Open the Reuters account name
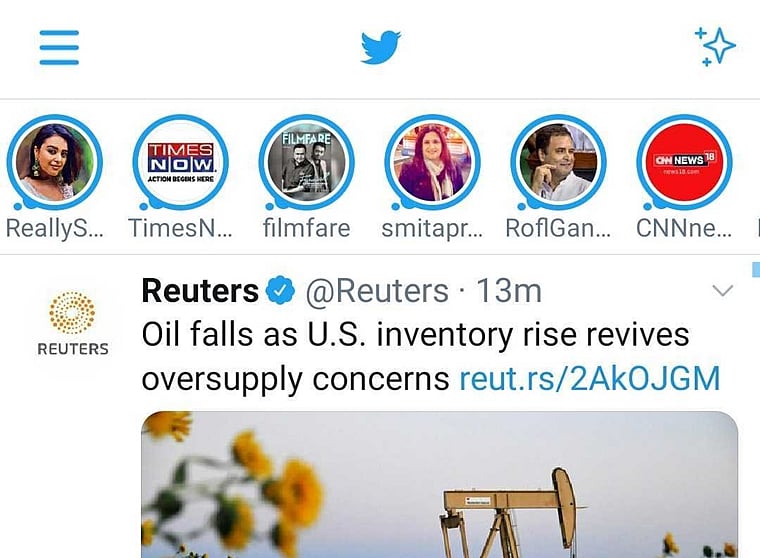 (x=200, y=291)
